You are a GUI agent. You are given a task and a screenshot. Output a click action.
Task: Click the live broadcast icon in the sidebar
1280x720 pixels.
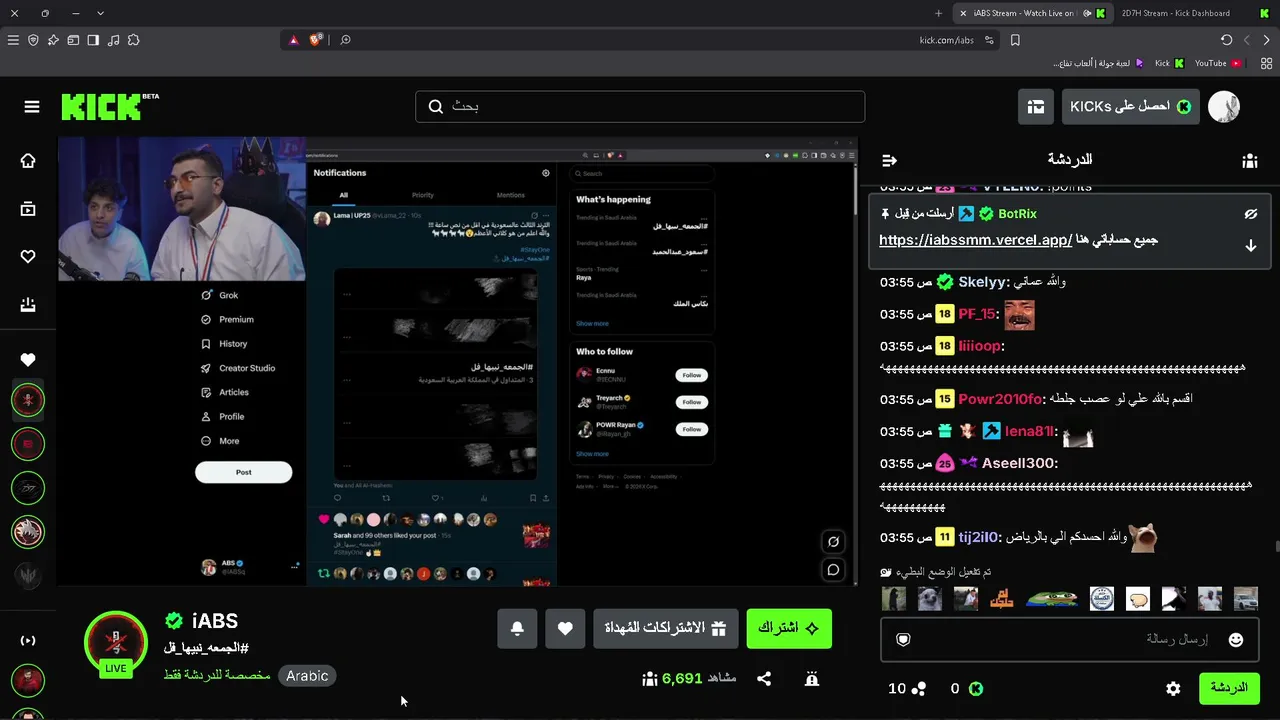click(28, 640)
